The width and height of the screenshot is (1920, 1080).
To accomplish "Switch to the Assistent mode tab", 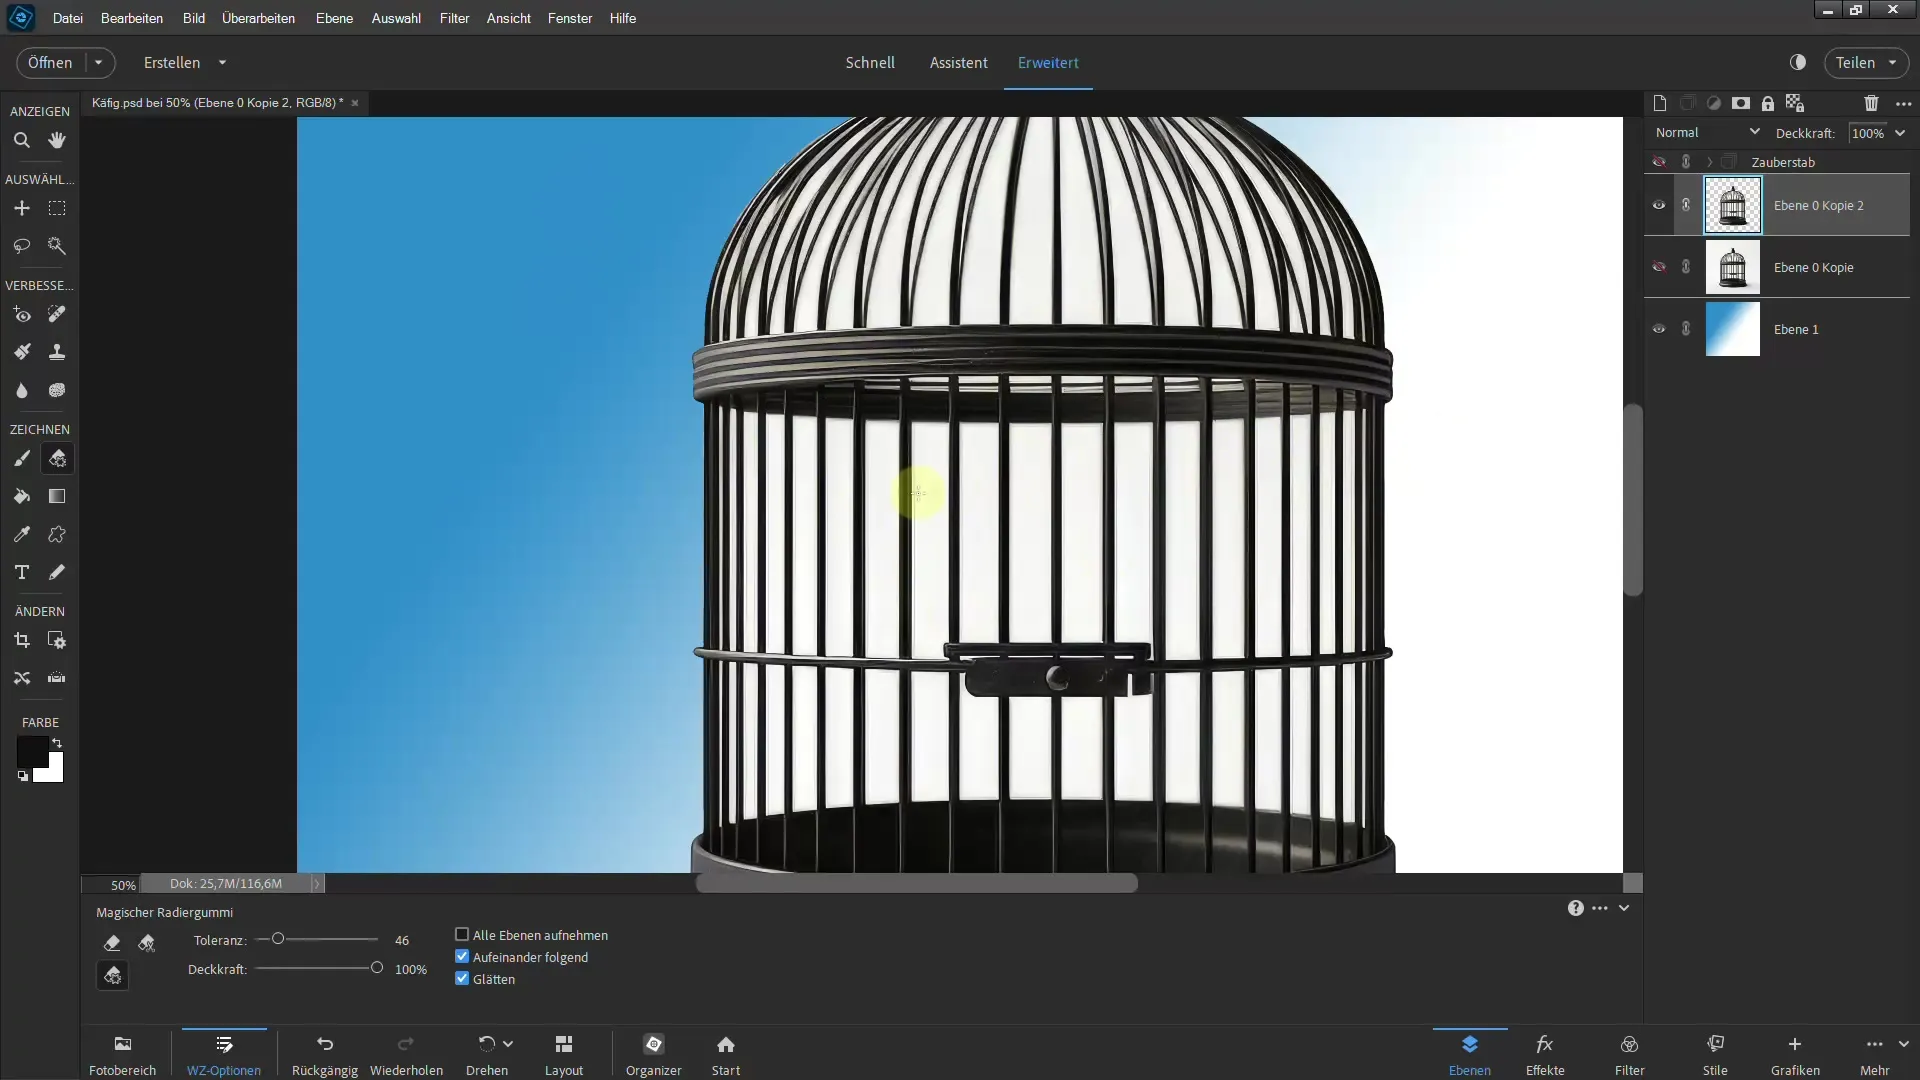I will click(958, 62).
